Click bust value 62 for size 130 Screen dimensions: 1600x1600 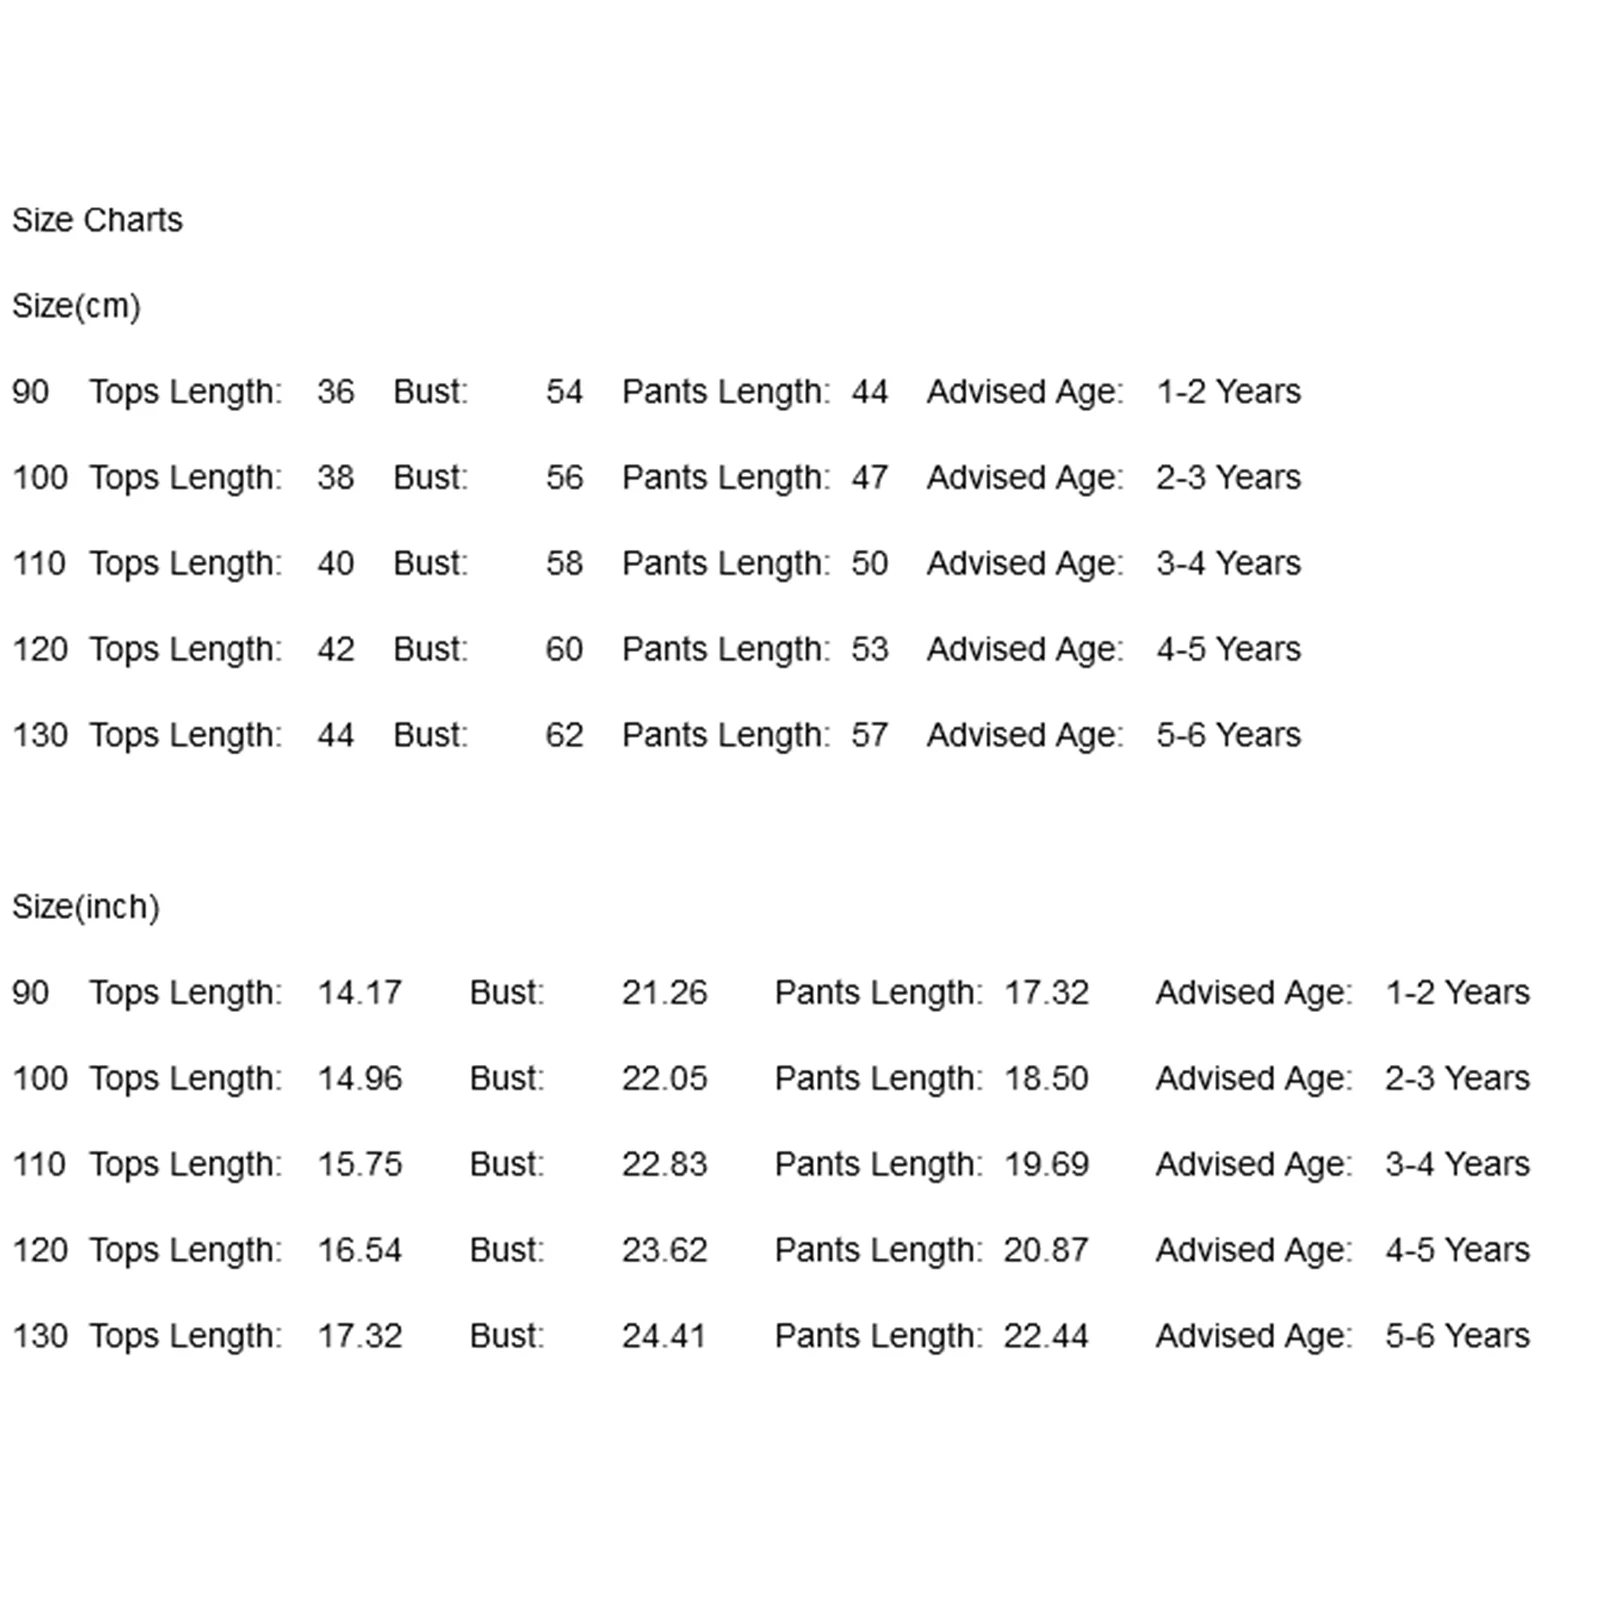564,736
